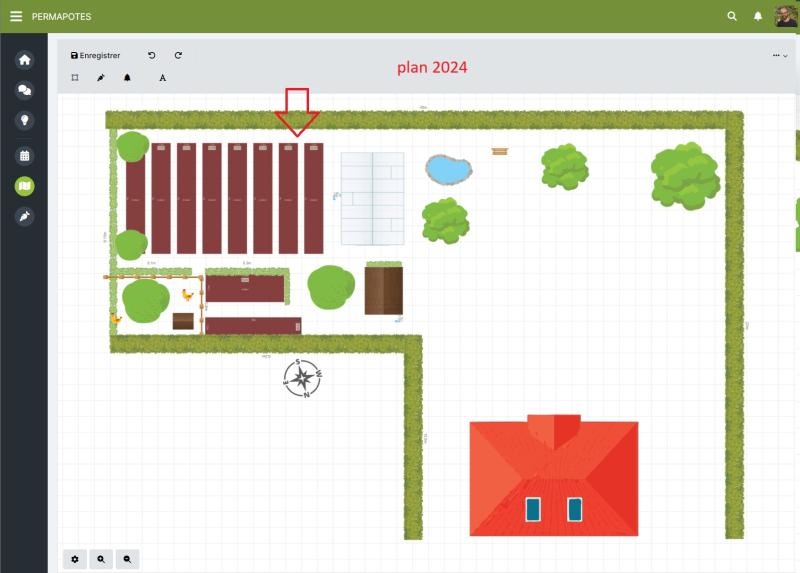Image resolution: width=800 pixels, height=573 pixels.
Task: Open the calendar from the sidebar
Action: [x=25, y=156]
